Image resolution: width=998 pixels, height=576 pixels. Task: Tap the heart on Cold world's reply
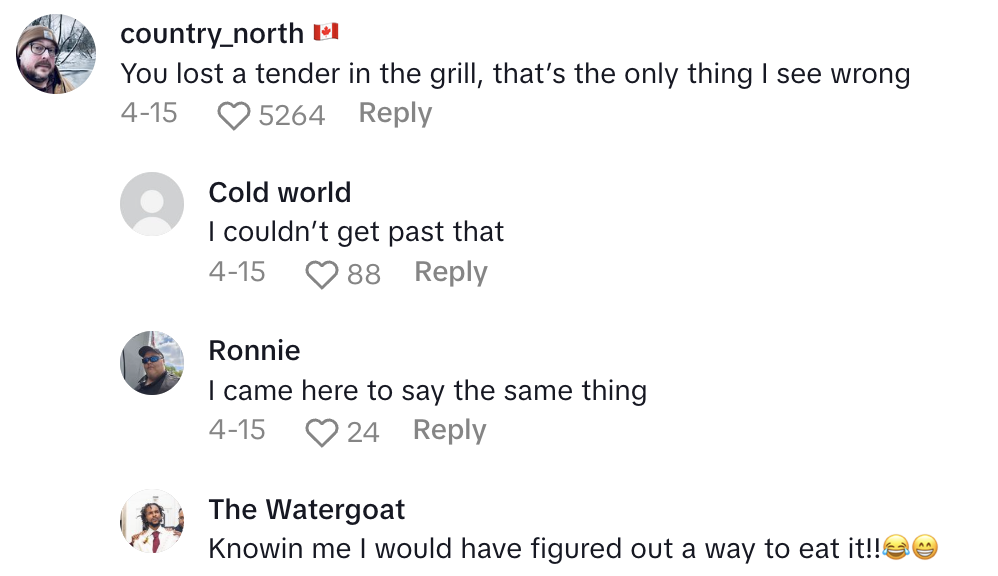(322, 274)
